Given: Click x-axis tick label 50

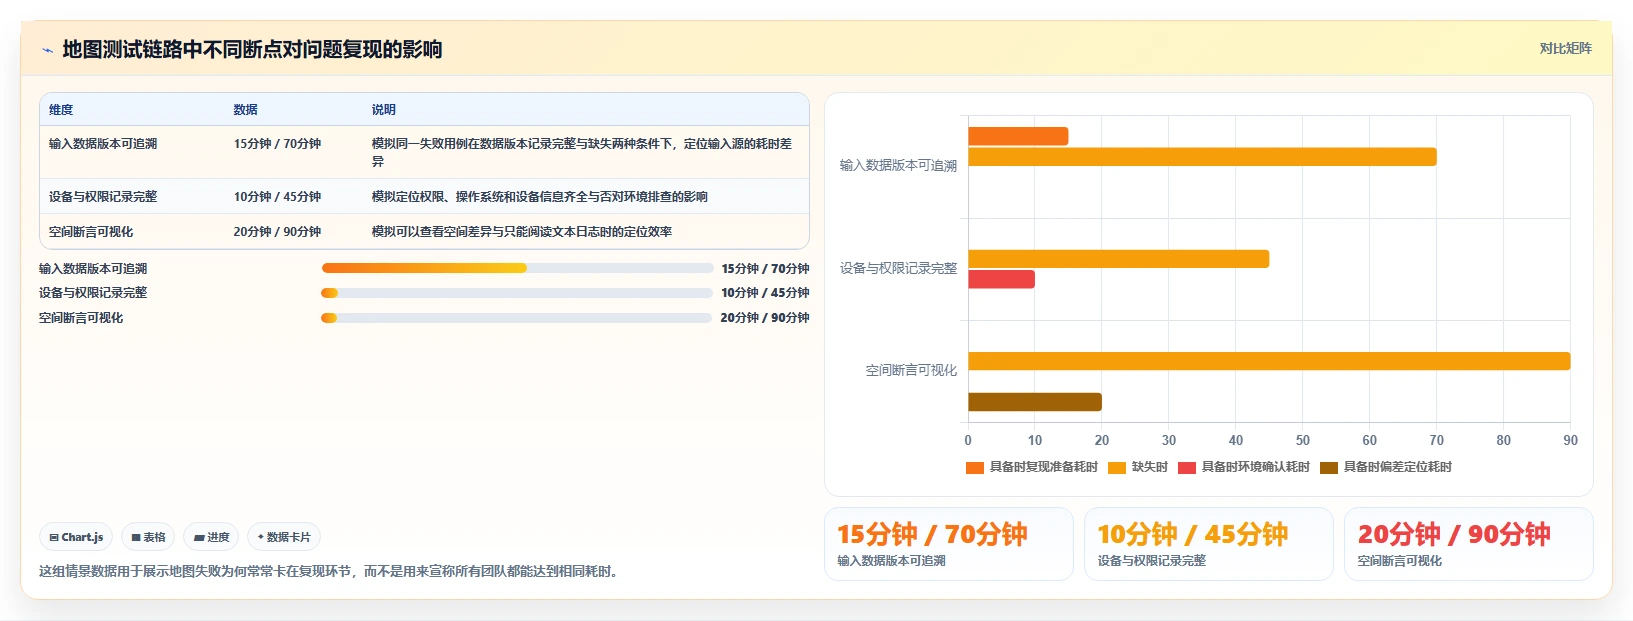Looking at the screenshot, I should [x=1302, y=440].
